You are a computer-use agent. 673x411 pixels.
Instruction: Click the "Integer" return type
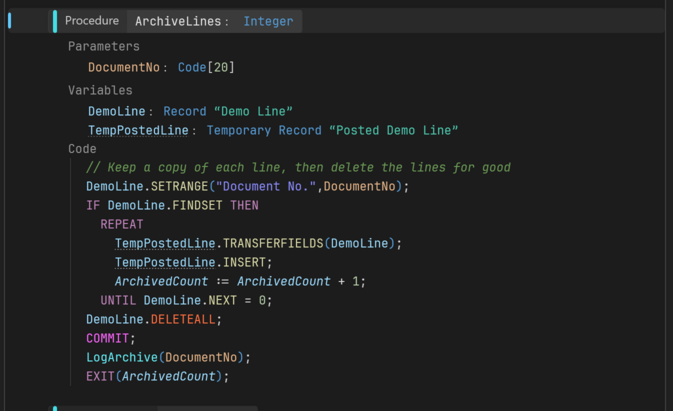point(268,21)
